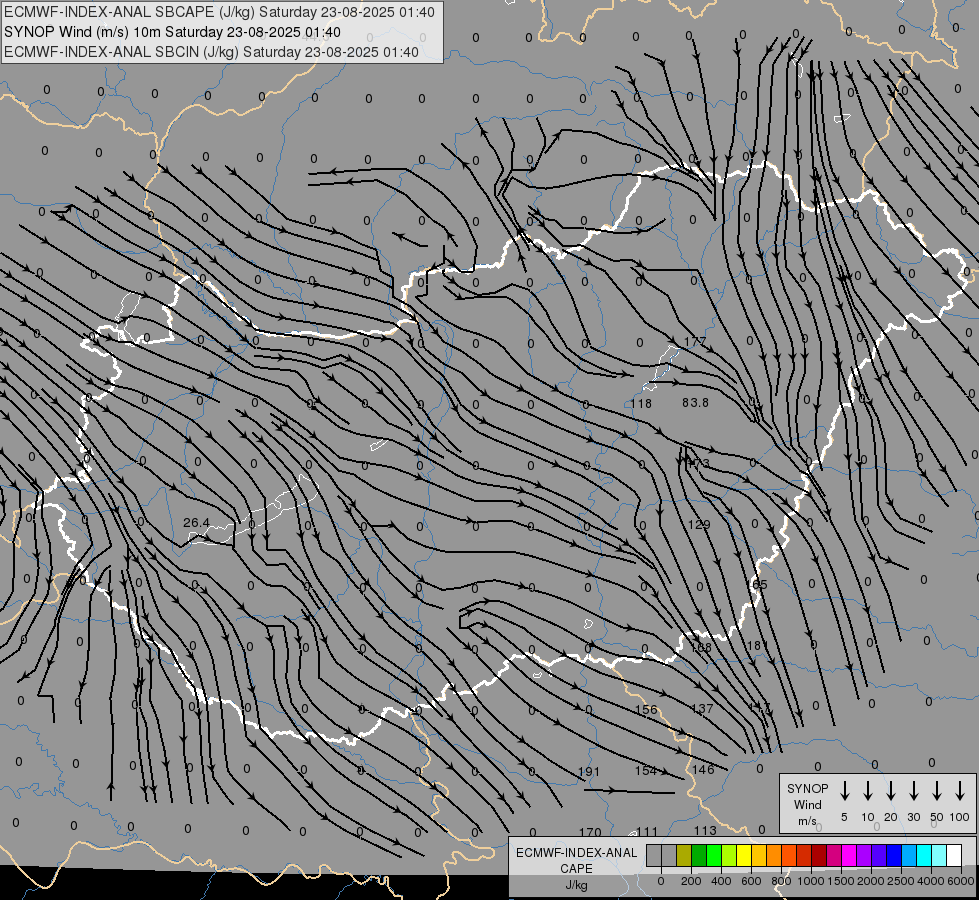Select the bright magenta swatch after 1500

click(849, 855)
